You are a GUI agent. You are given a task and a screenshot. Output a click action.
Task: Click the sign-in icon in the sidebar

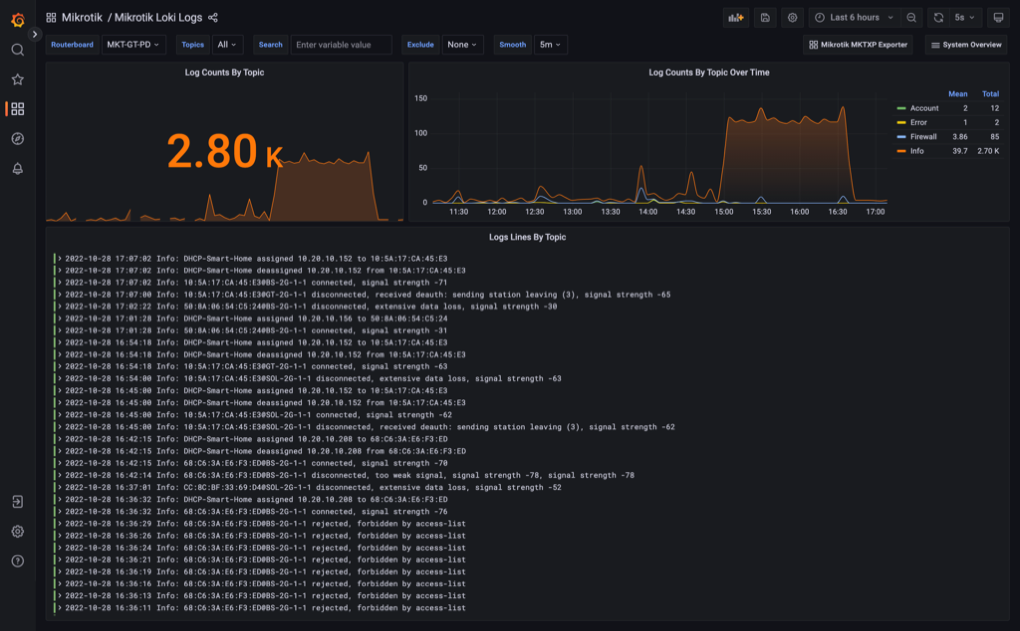click(x=18, y=502)
